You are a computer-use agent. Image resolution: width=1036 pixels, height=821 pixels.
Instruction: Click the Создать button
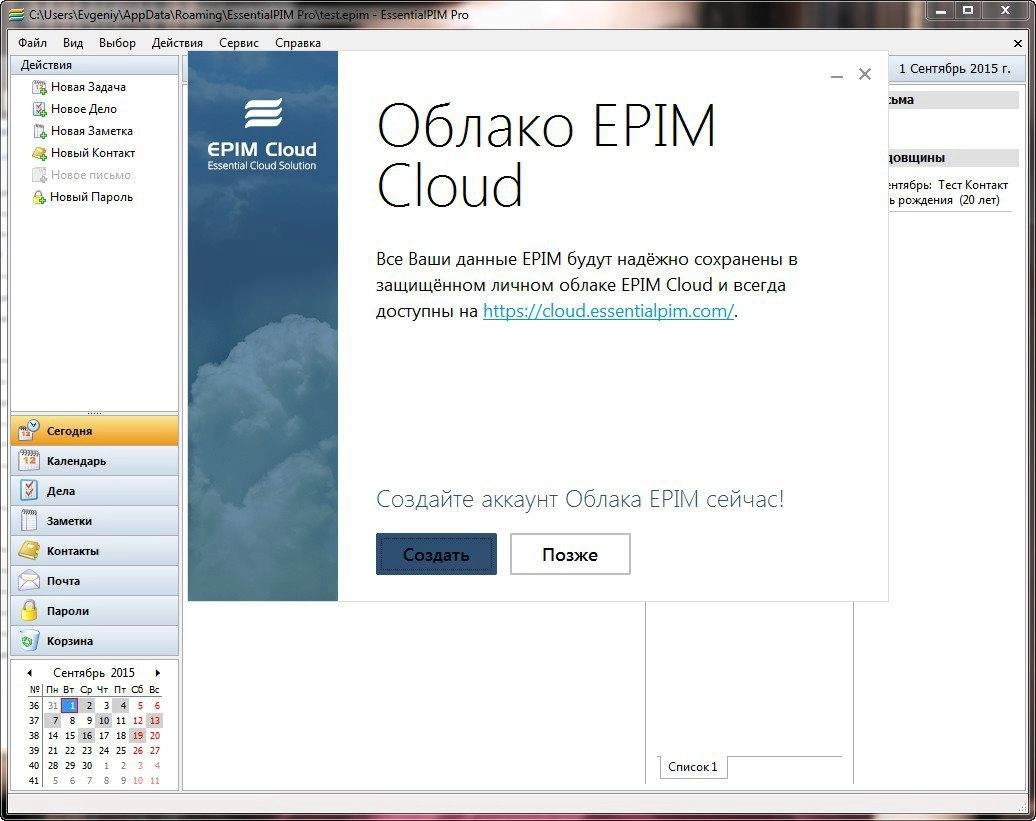[436, 554]
